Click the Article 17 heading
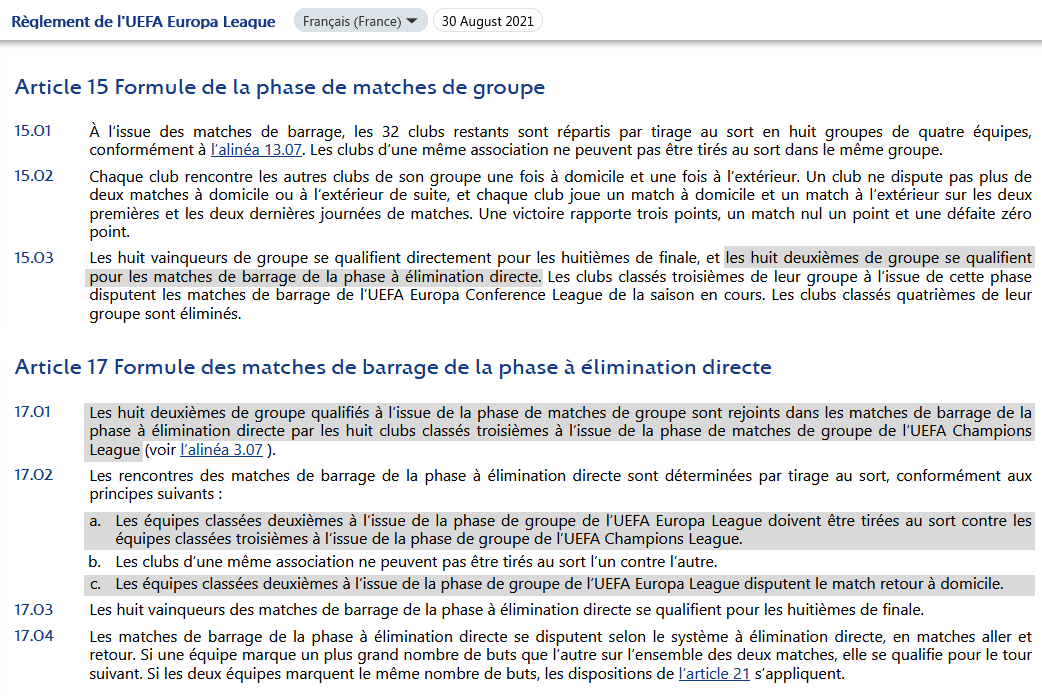Screen dimensions: 1042x696 393,367
